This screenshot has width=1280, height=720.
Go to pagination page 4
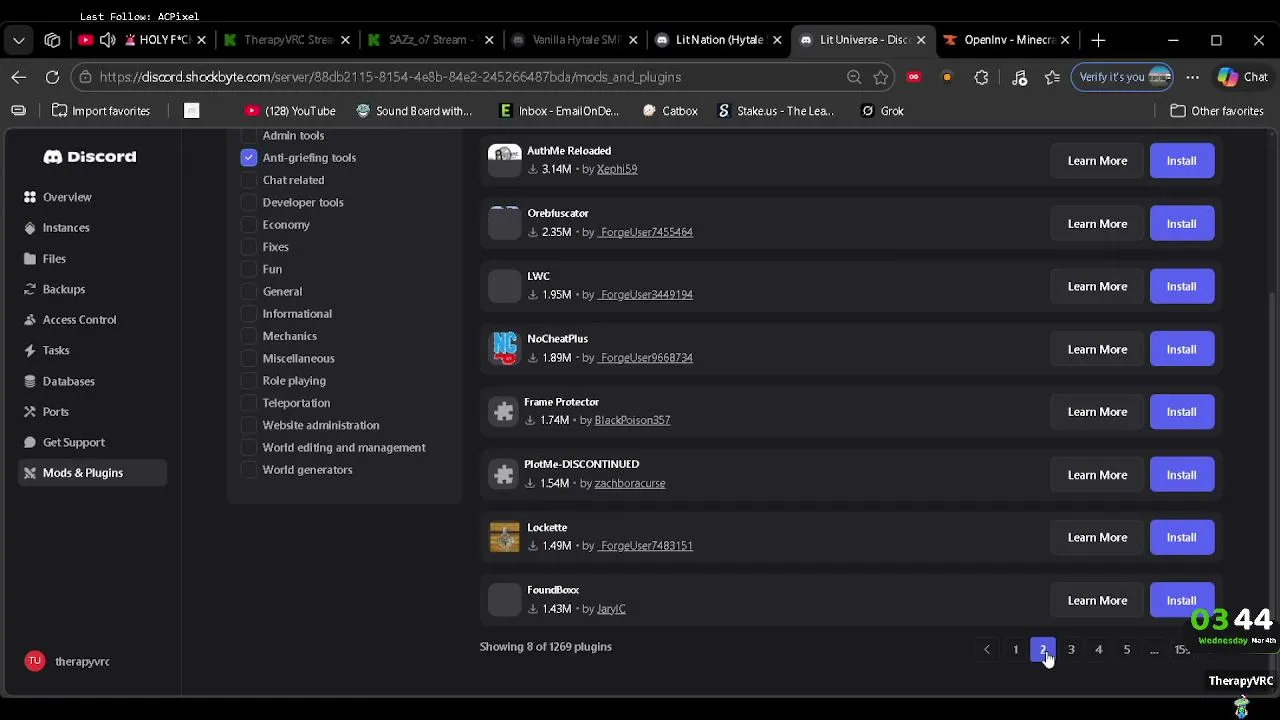1099,650
